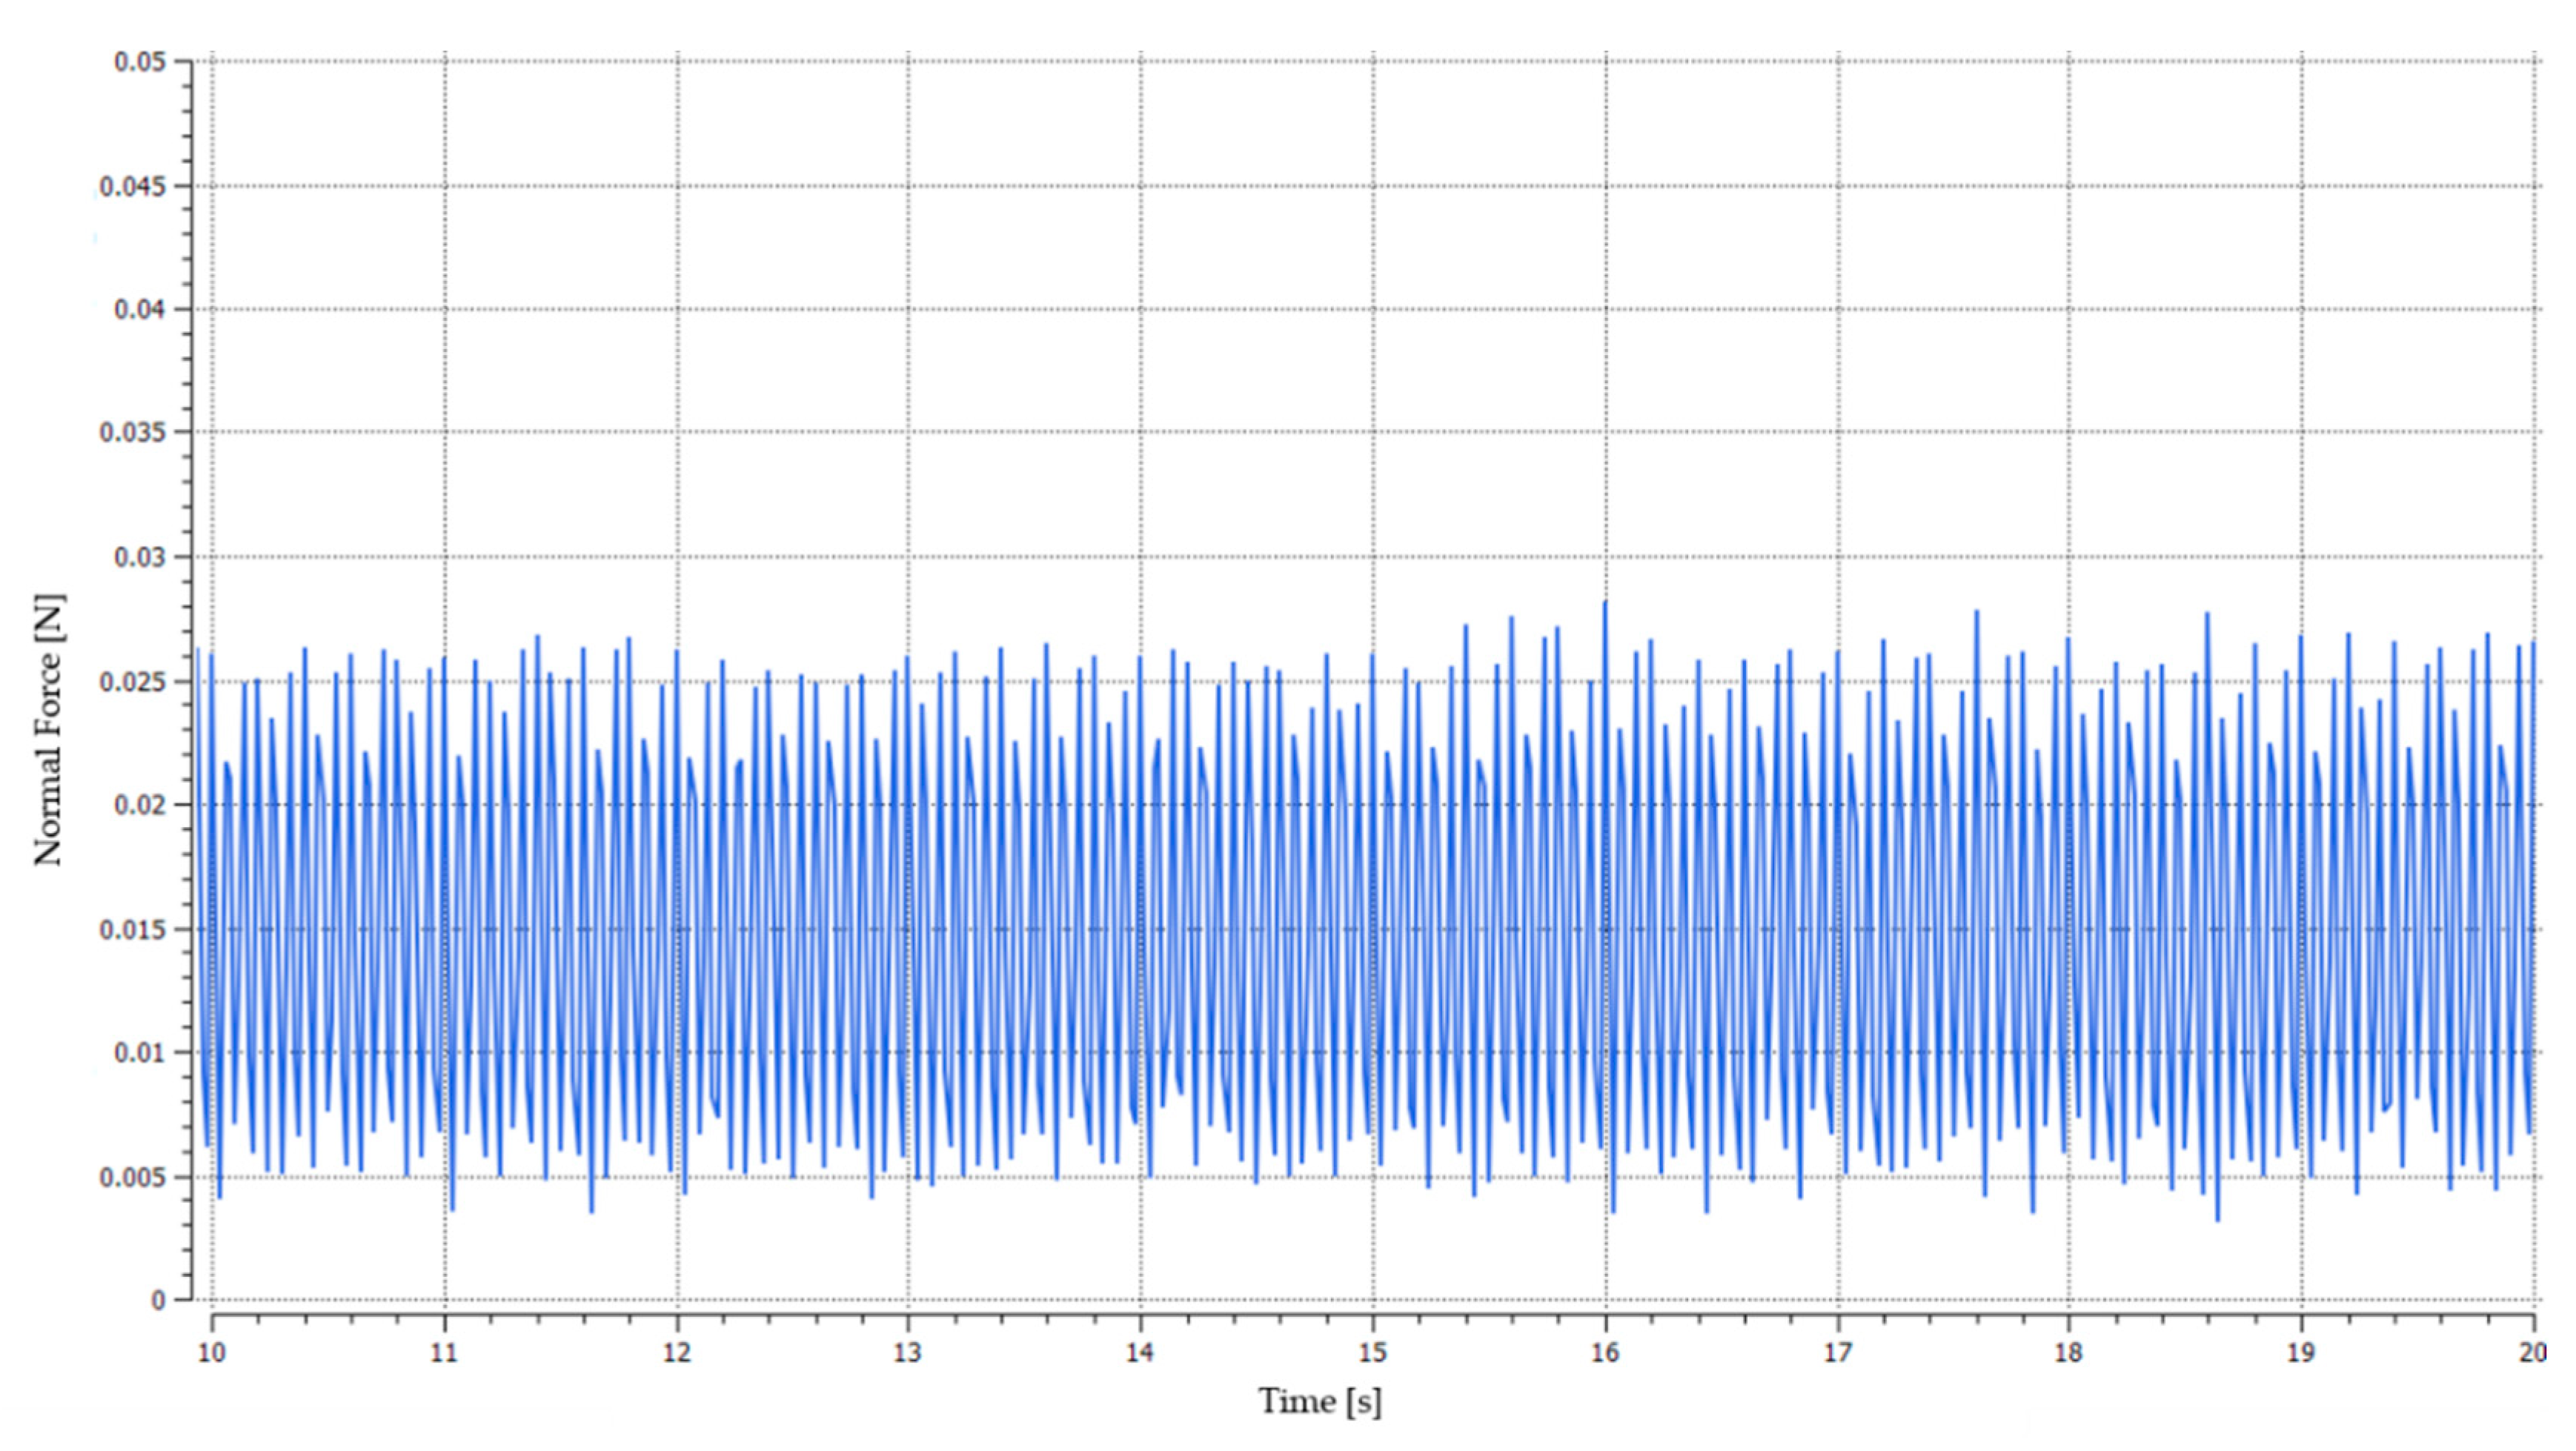This screenshot has width=2576, height=1451.
Task: Click the 0.05 y-axis tick label
Action: click(x=139, y=62)
